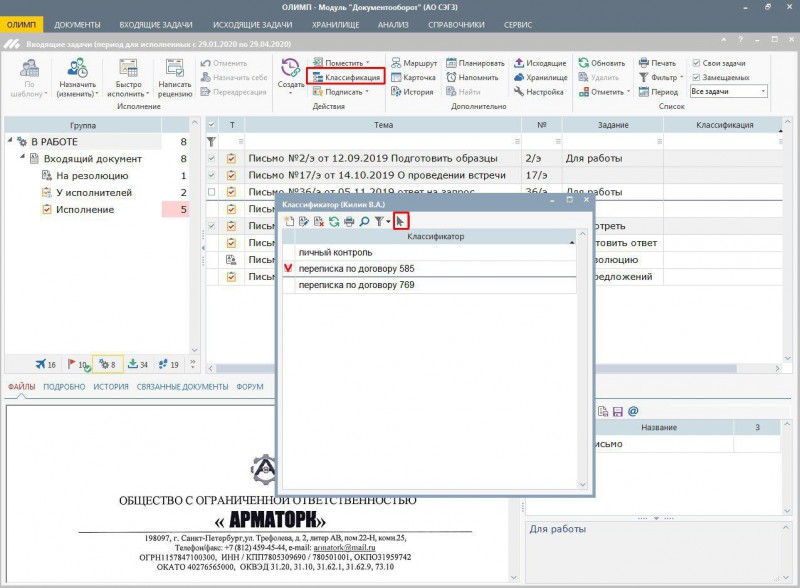Click the delete record icon in Классификатор
This screenshot has height=588, width=800.
tap(319, 222)
